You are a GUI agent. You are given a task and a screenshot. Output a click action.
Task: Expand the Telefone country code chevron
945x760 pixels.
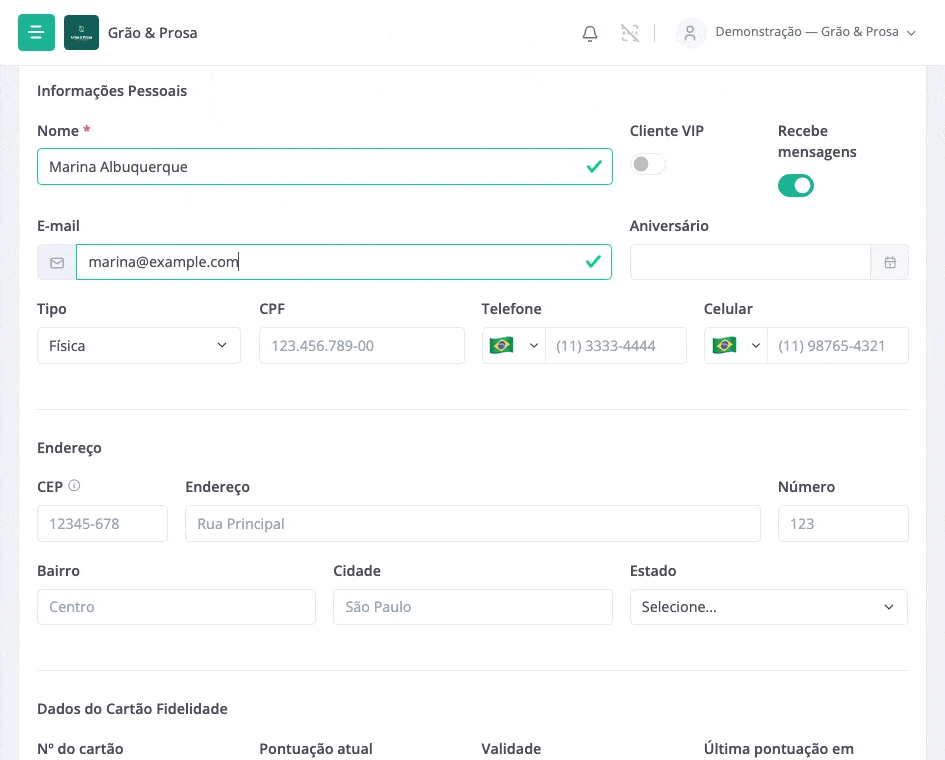(533, 345)
